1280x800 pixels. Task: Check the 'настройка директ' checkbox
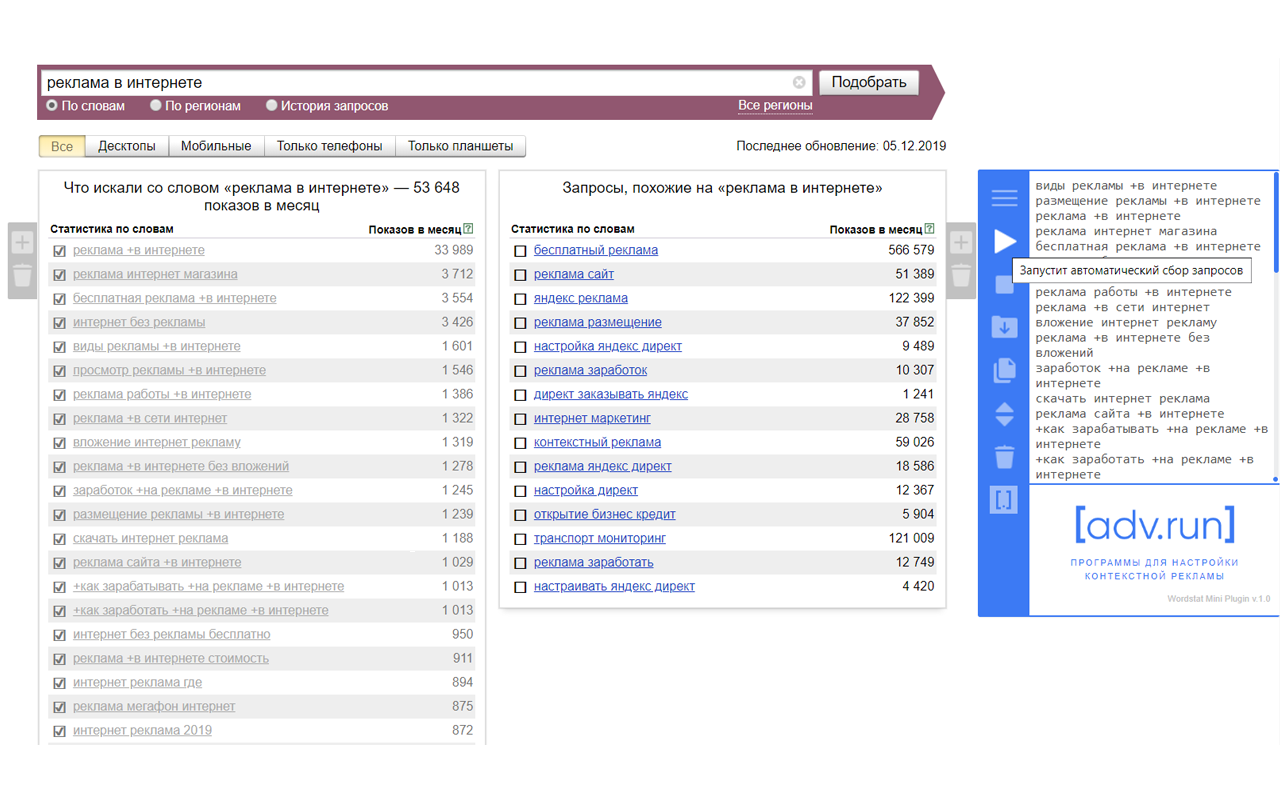tap(520, 491)
